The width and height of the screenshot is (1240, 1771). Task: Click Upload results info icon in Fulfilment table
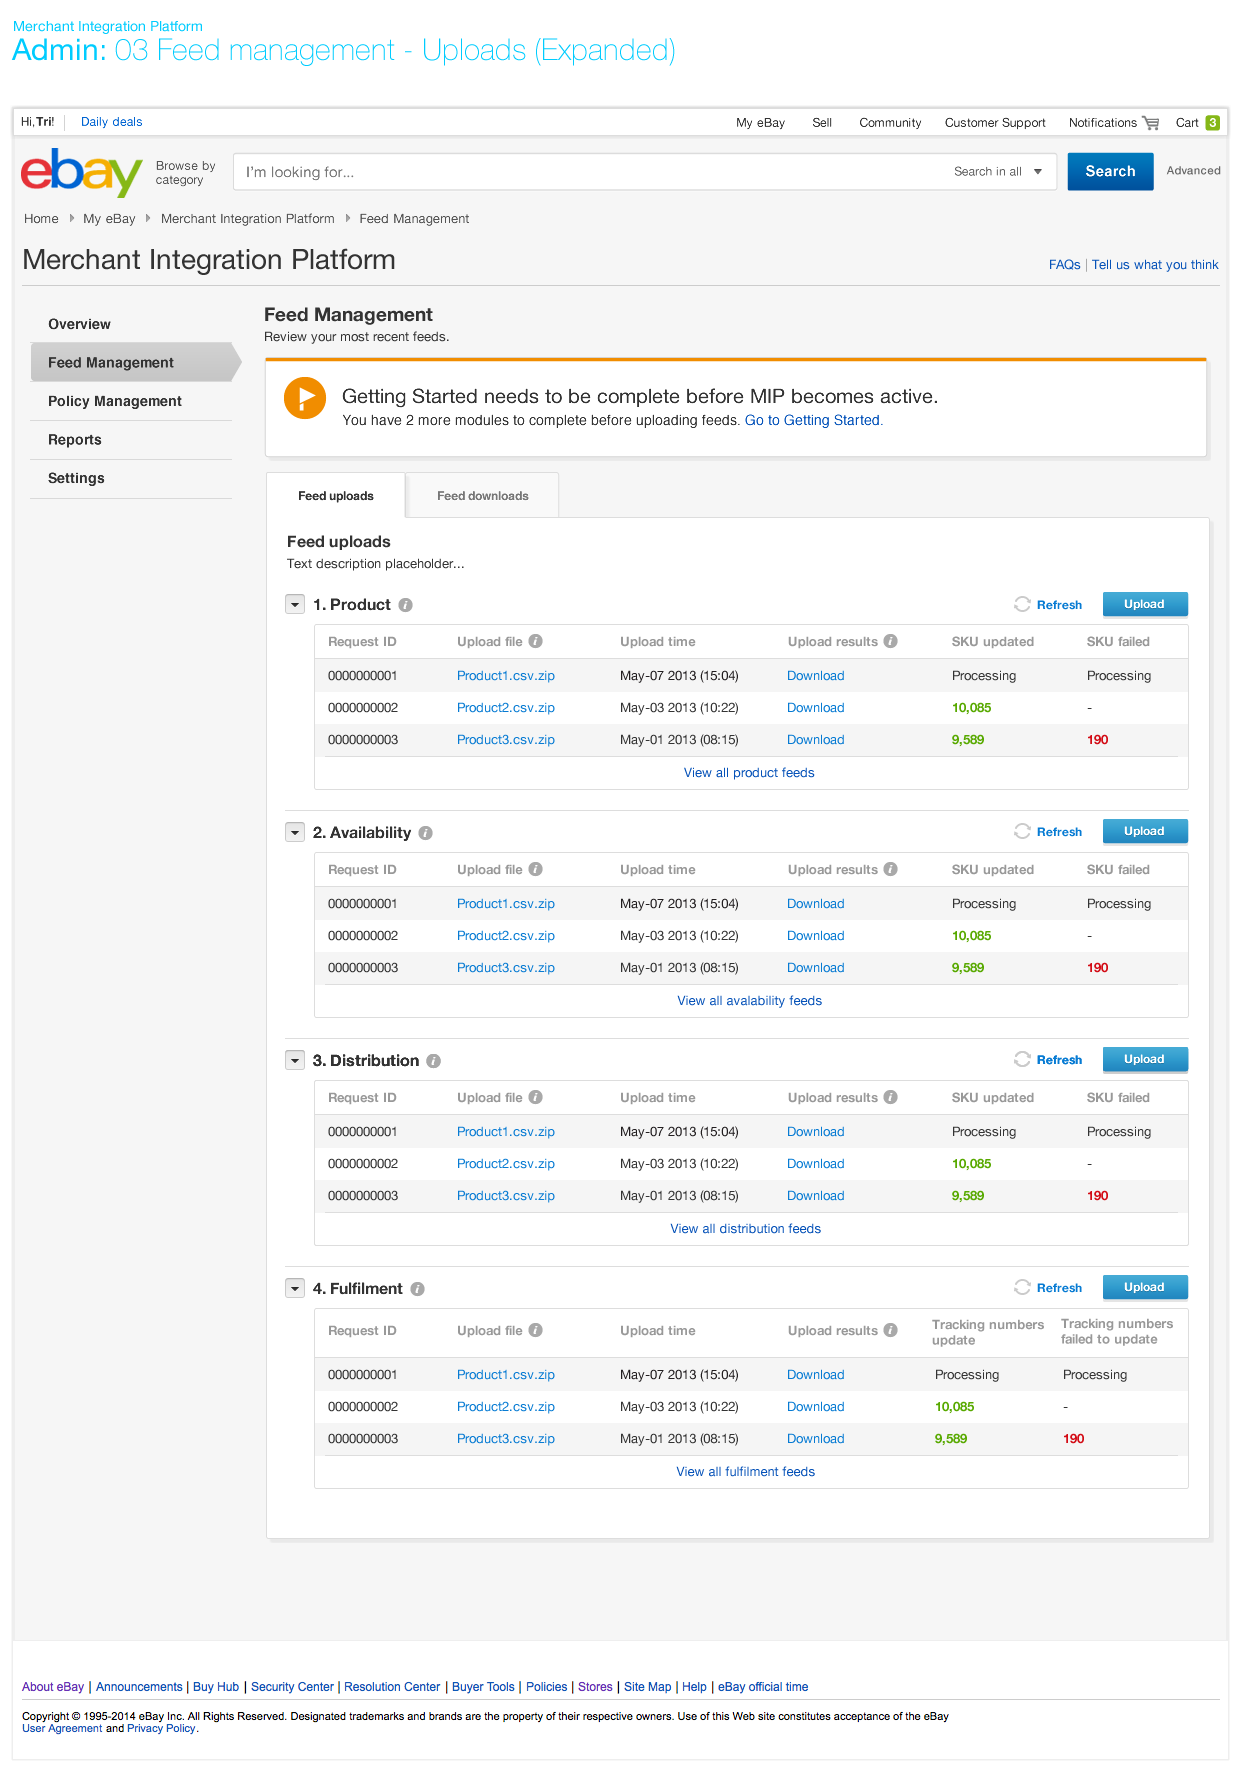click(890, 1330)
